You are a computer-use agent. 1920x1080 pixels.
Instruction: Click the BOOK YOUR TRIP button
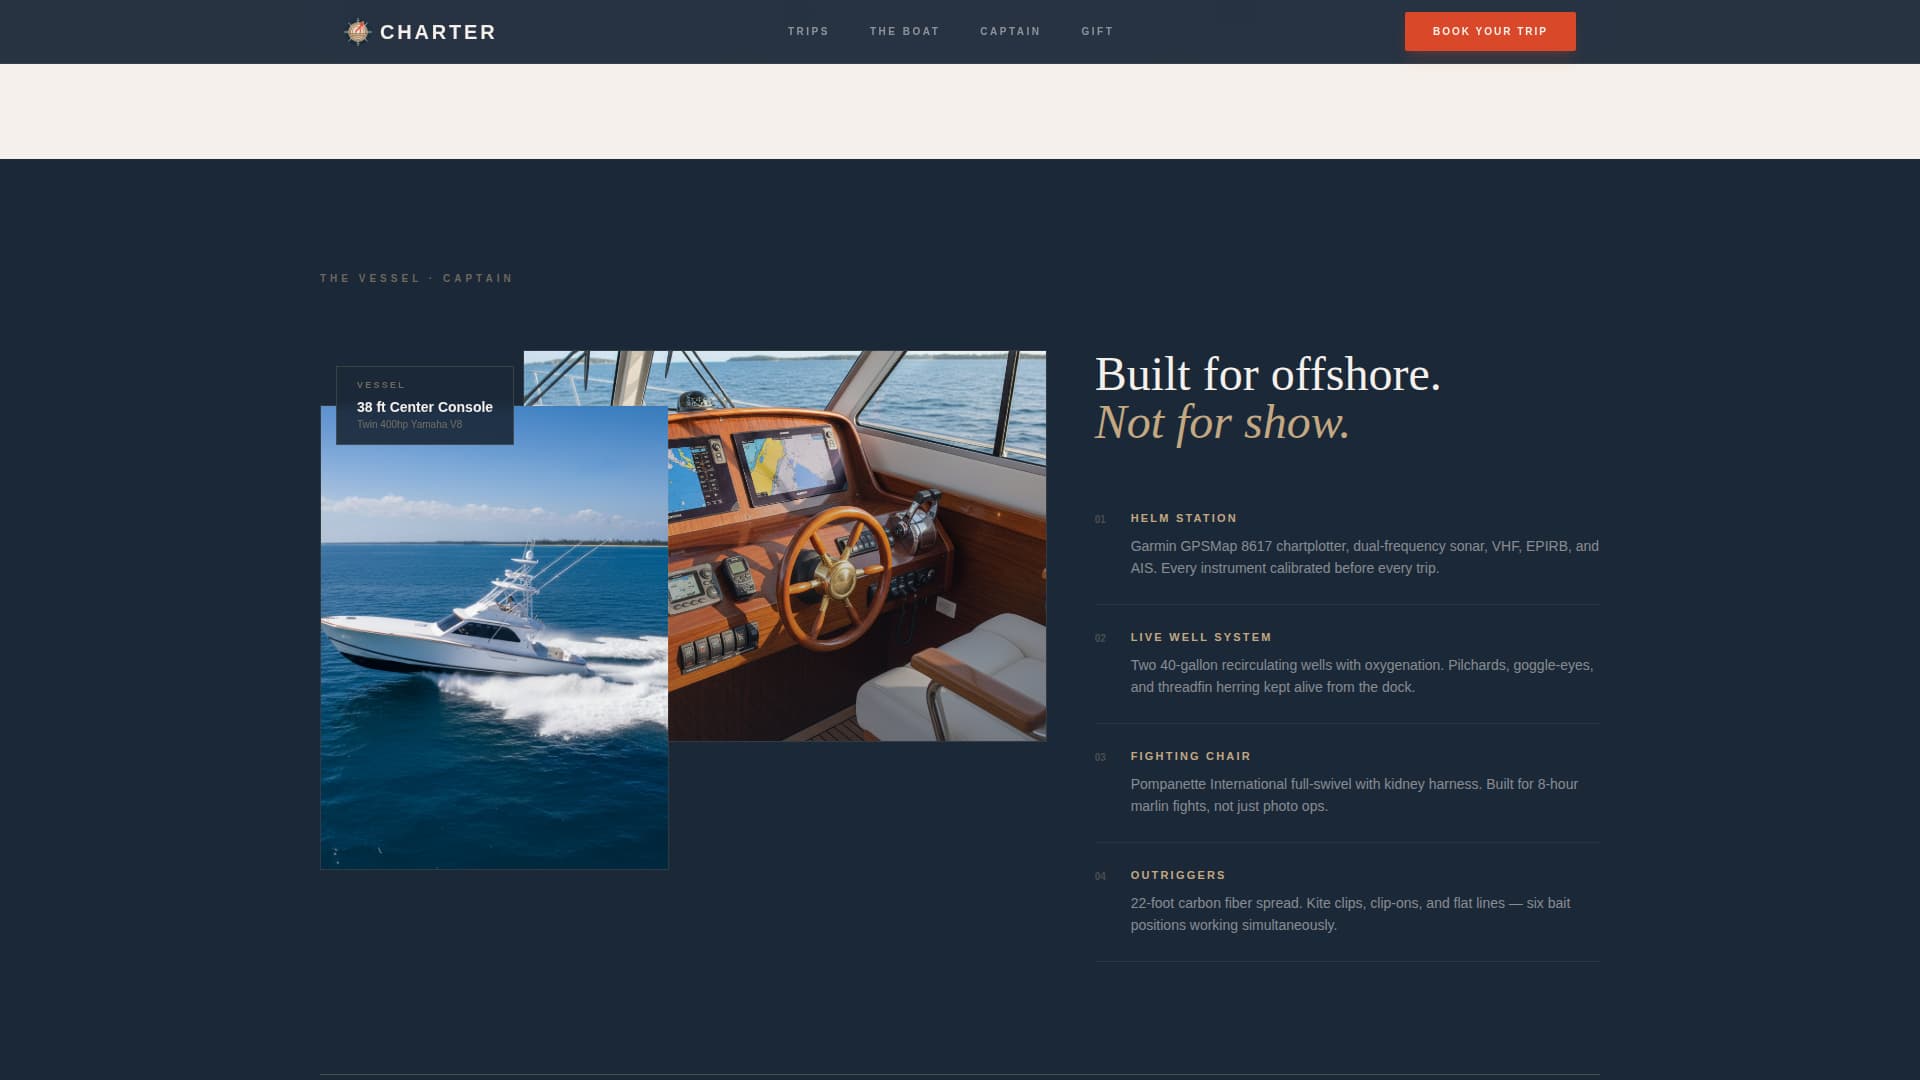(1489, 31)
